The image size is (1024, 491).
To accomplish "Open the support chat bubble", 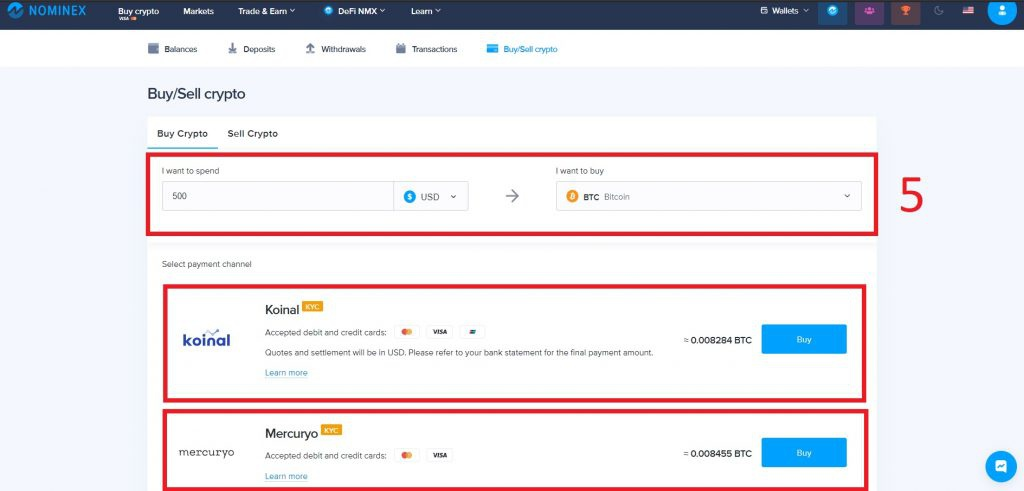I will [1000, 466].
